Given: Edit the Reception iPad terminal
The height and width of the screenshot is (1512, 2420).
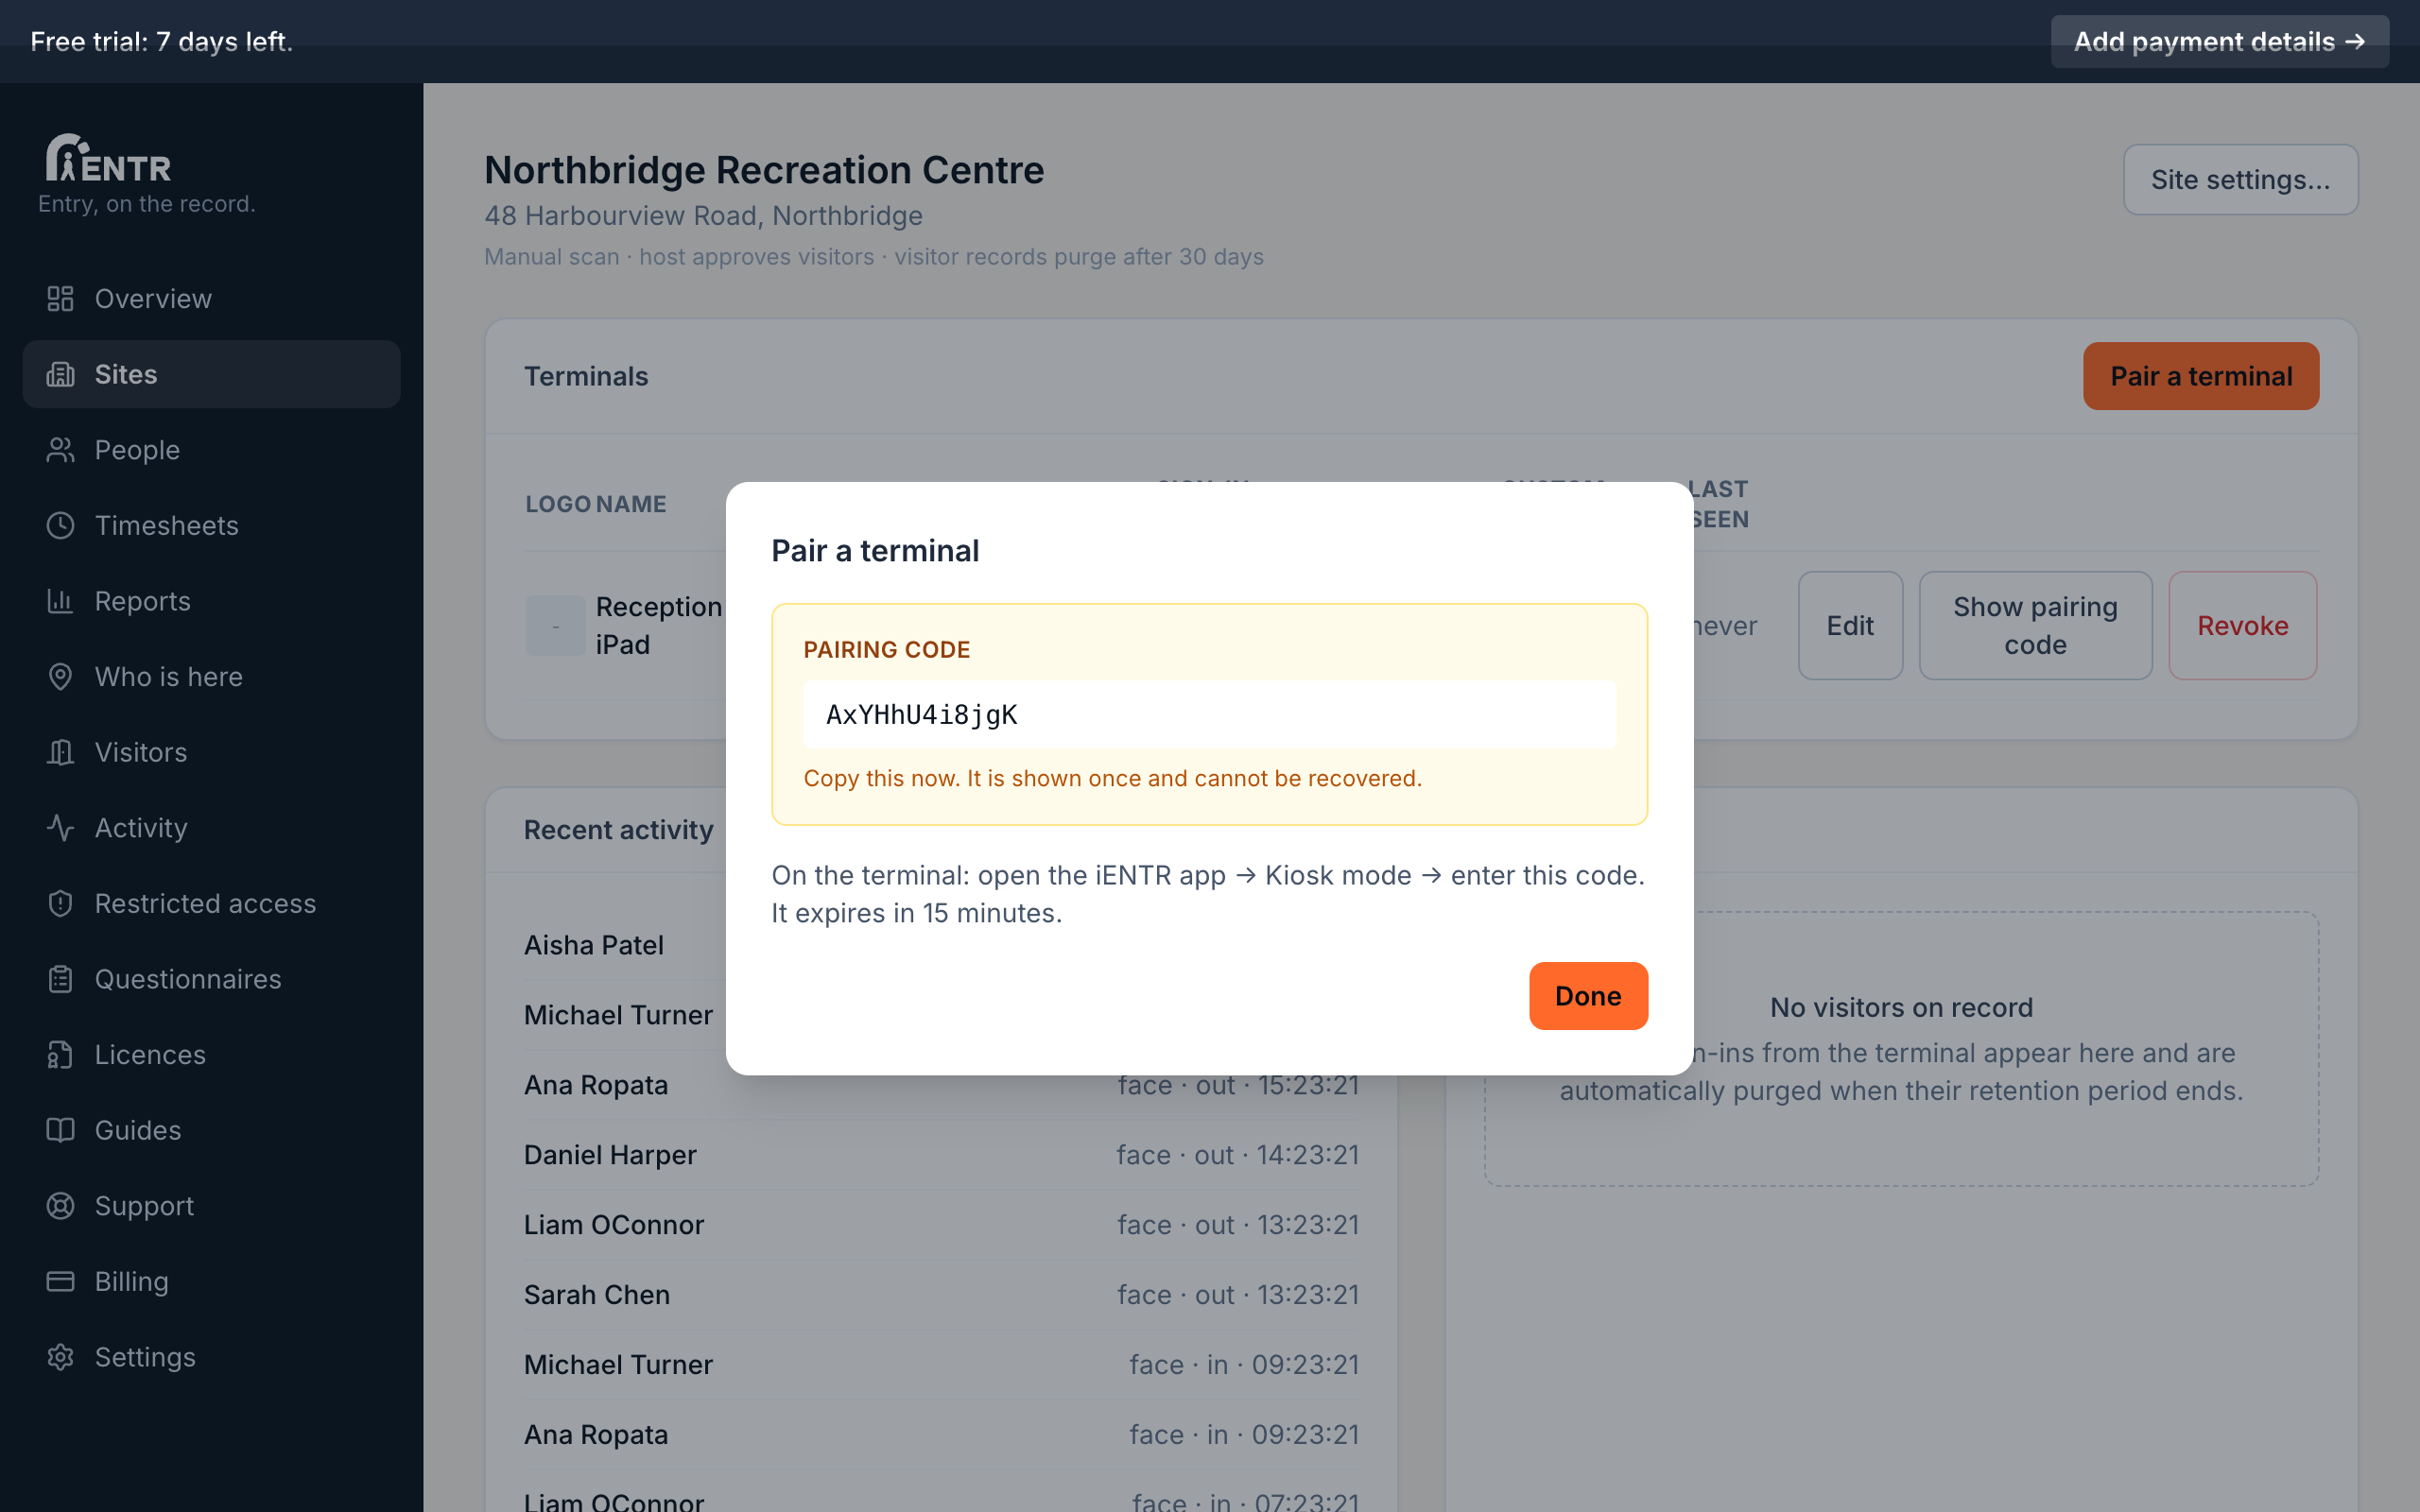Looking at the screenshot, I should [1850, 626].
